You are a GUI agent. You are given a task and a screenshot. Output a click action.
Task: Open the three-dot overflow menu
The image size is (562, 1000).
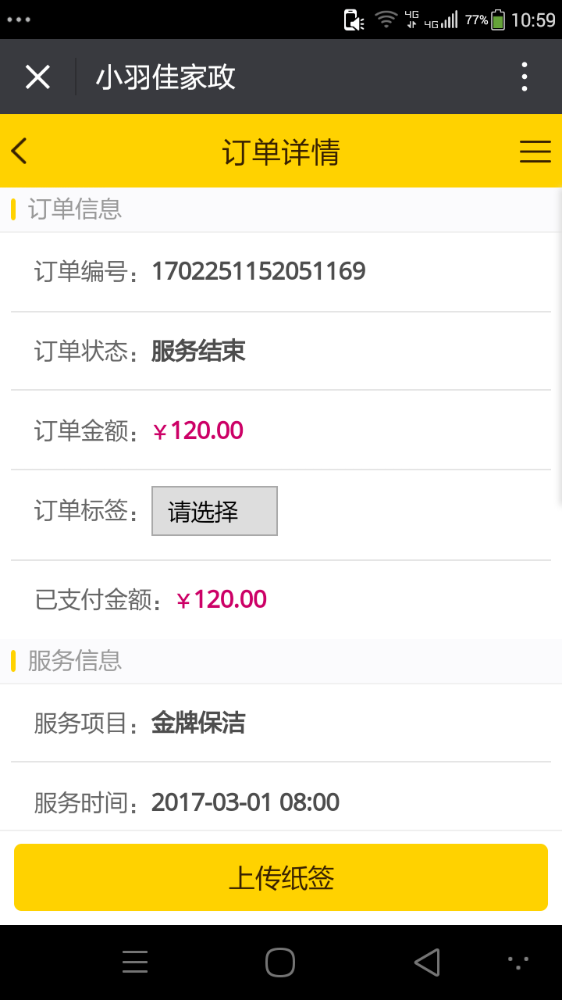pos(524,77)
